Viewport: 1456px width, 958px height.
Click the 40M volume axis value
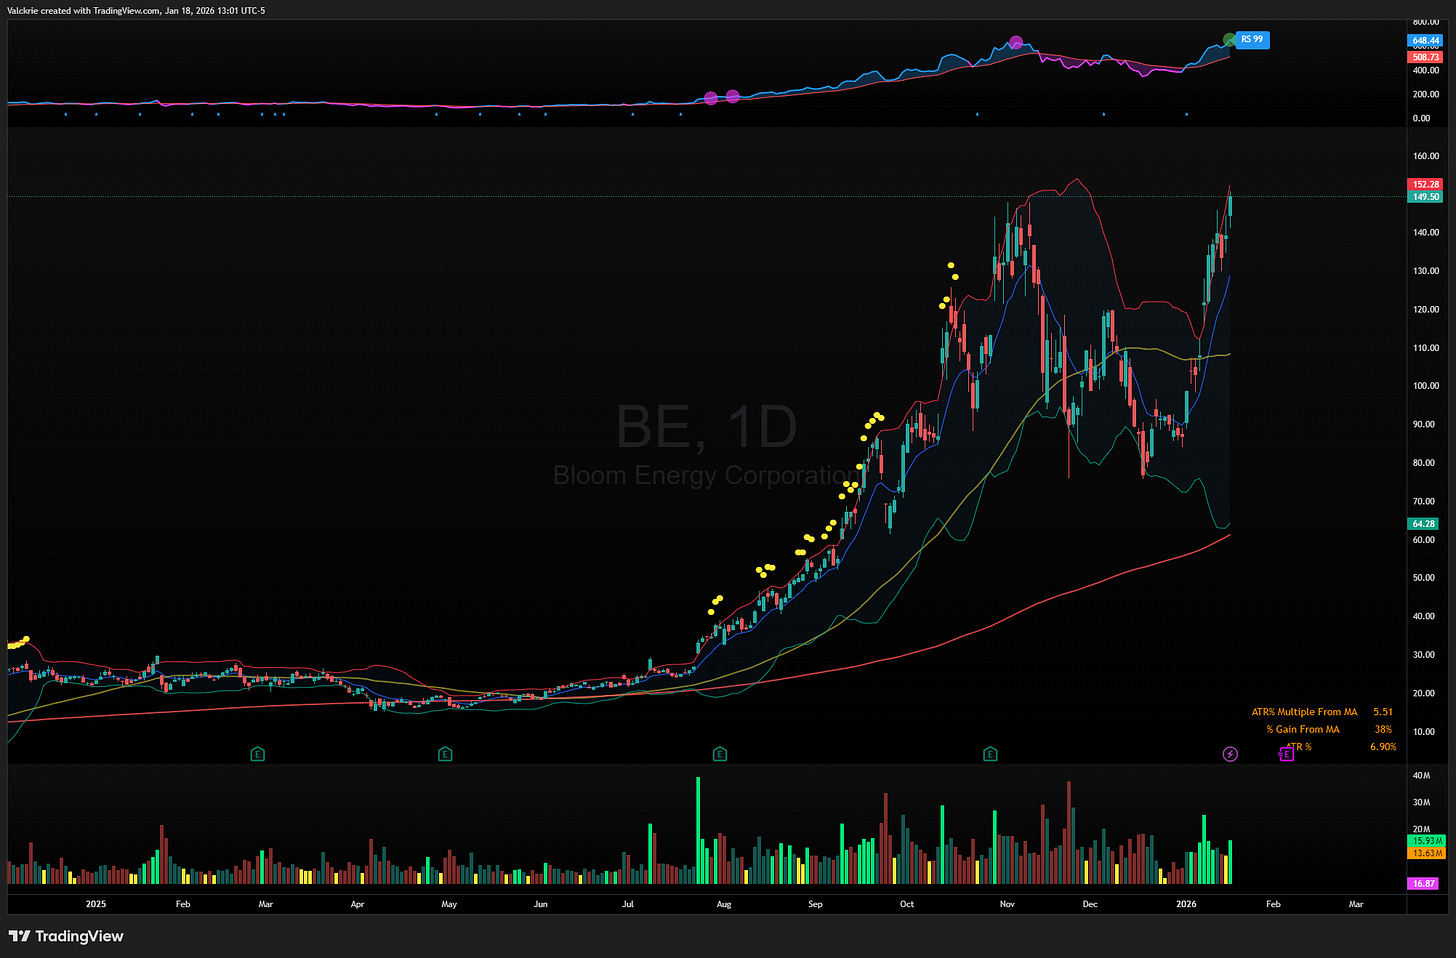(1421, 776)
